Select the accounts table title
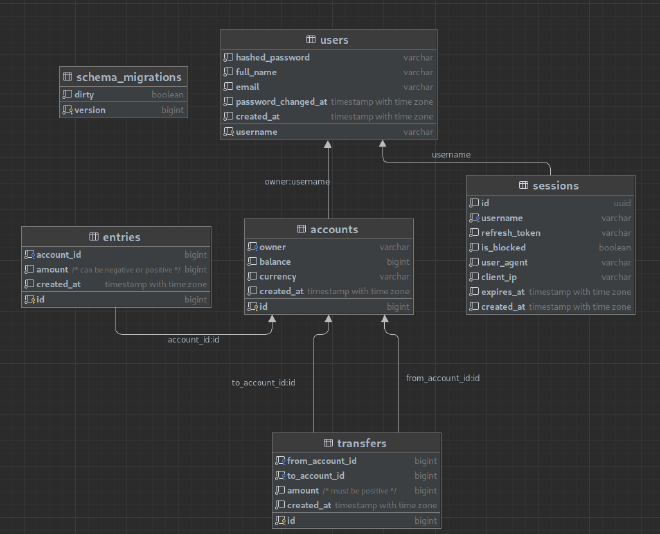The height and width of the screenshot is (534, 660). [x=334, y=229]
